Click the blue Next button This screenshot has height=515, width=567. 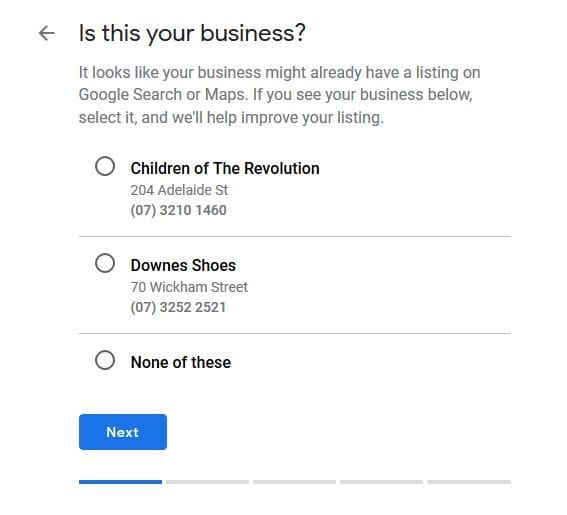(123, 432)
